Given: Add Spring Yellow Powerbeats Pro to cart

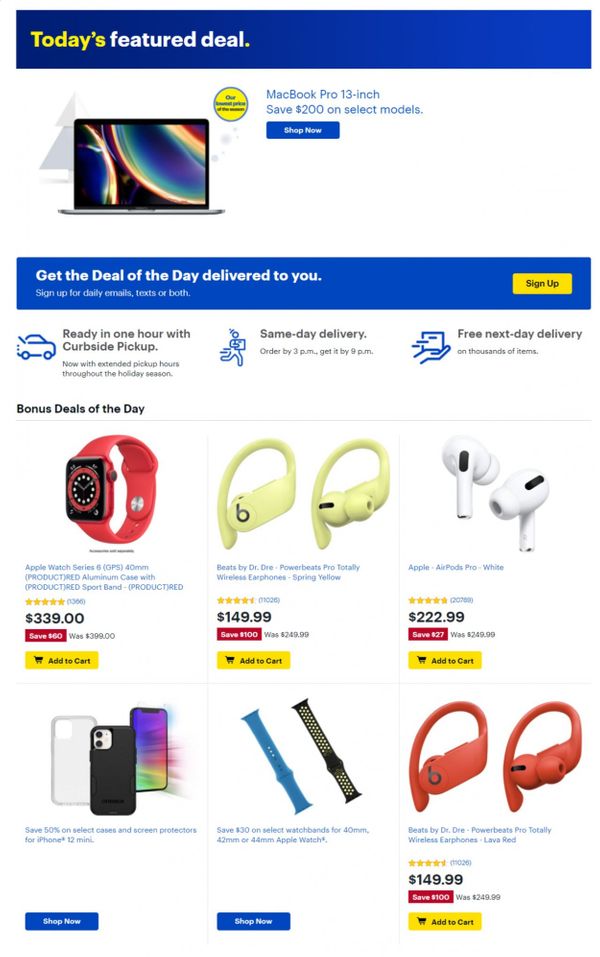Looking at the screenshot, I should [x=253, y=660].
